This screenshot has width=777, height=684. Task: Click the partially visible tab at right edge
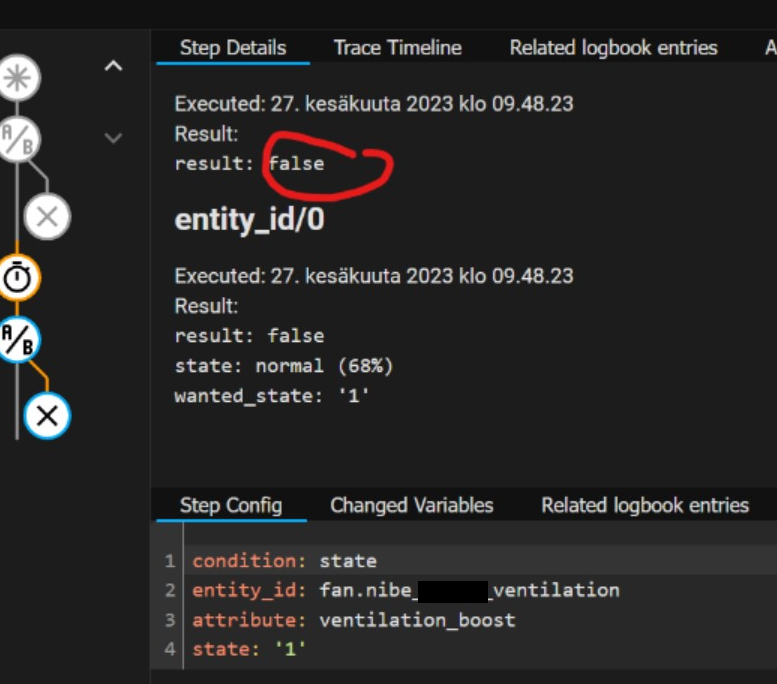(768, 48)
